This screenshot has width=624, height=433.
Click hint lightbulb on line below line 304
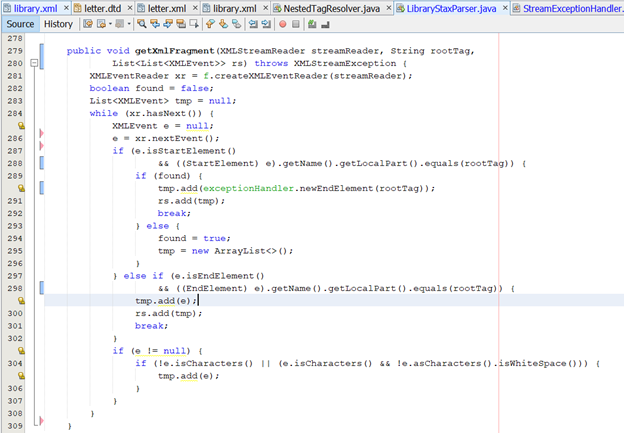(x=21, y=376)
